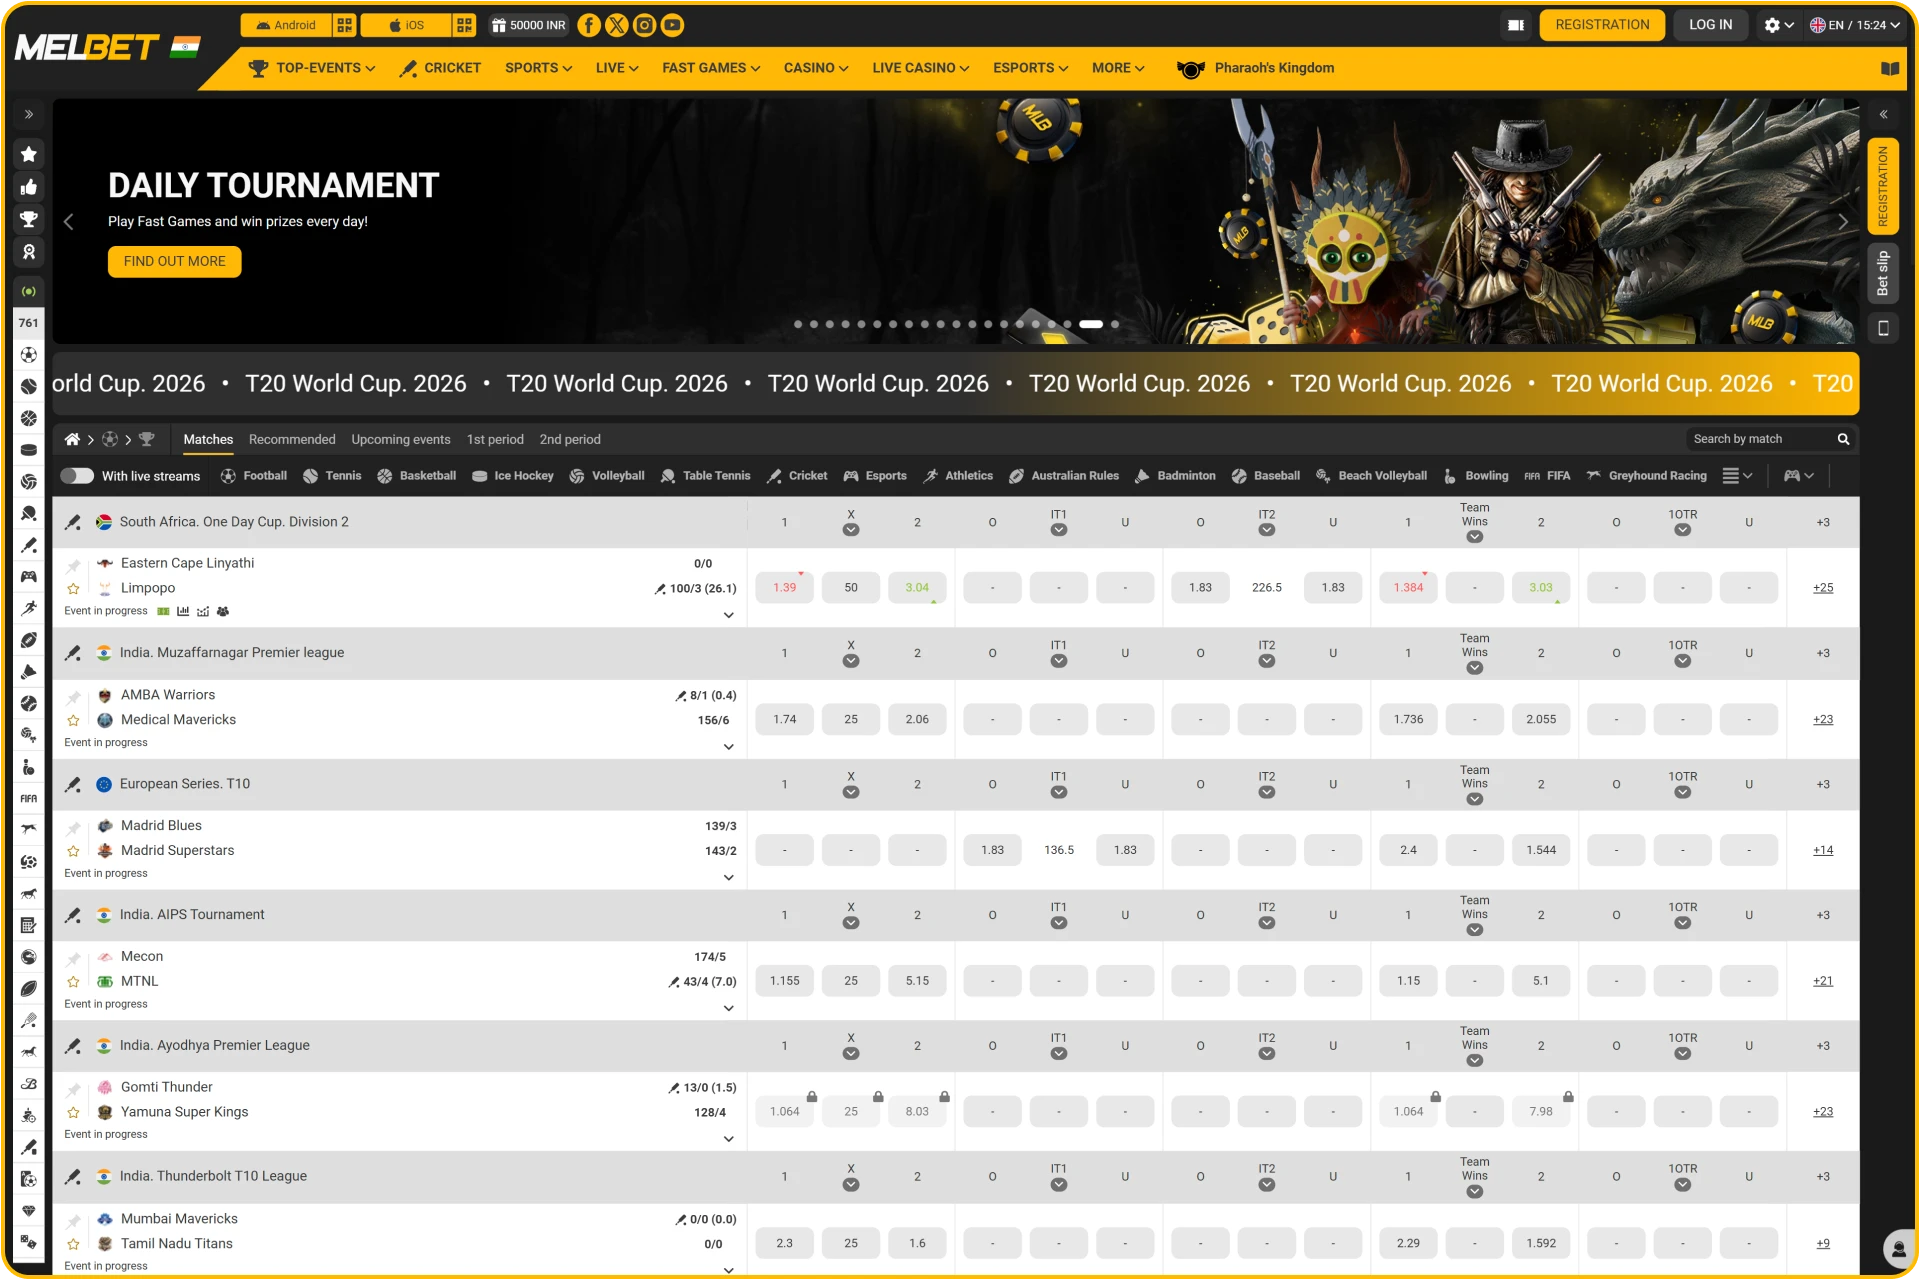Viewport: 1920px width, 1280px height.
Task: Click the search magnifier icon
Action: 1843,439
